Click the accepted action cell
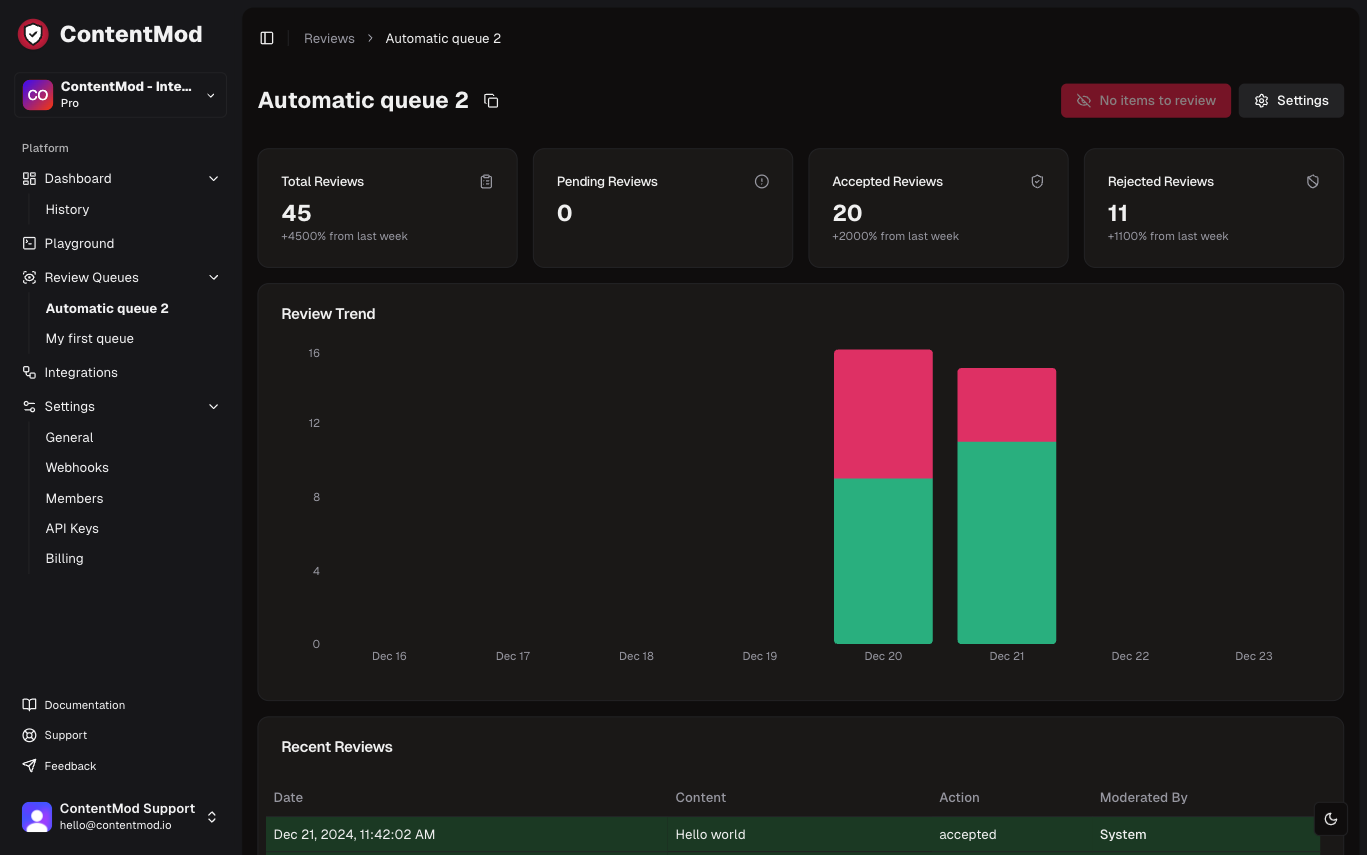 coord(968,834)
